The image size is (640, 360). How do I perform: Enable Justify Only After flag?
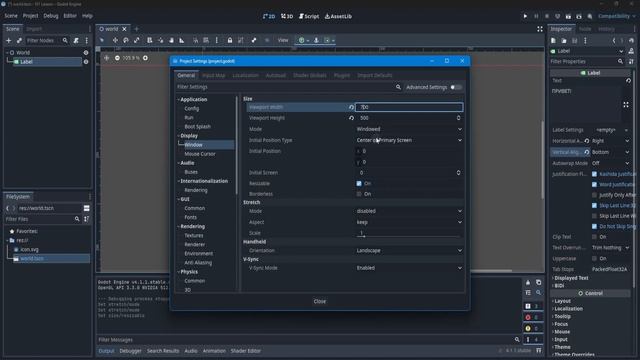point(594,195)
